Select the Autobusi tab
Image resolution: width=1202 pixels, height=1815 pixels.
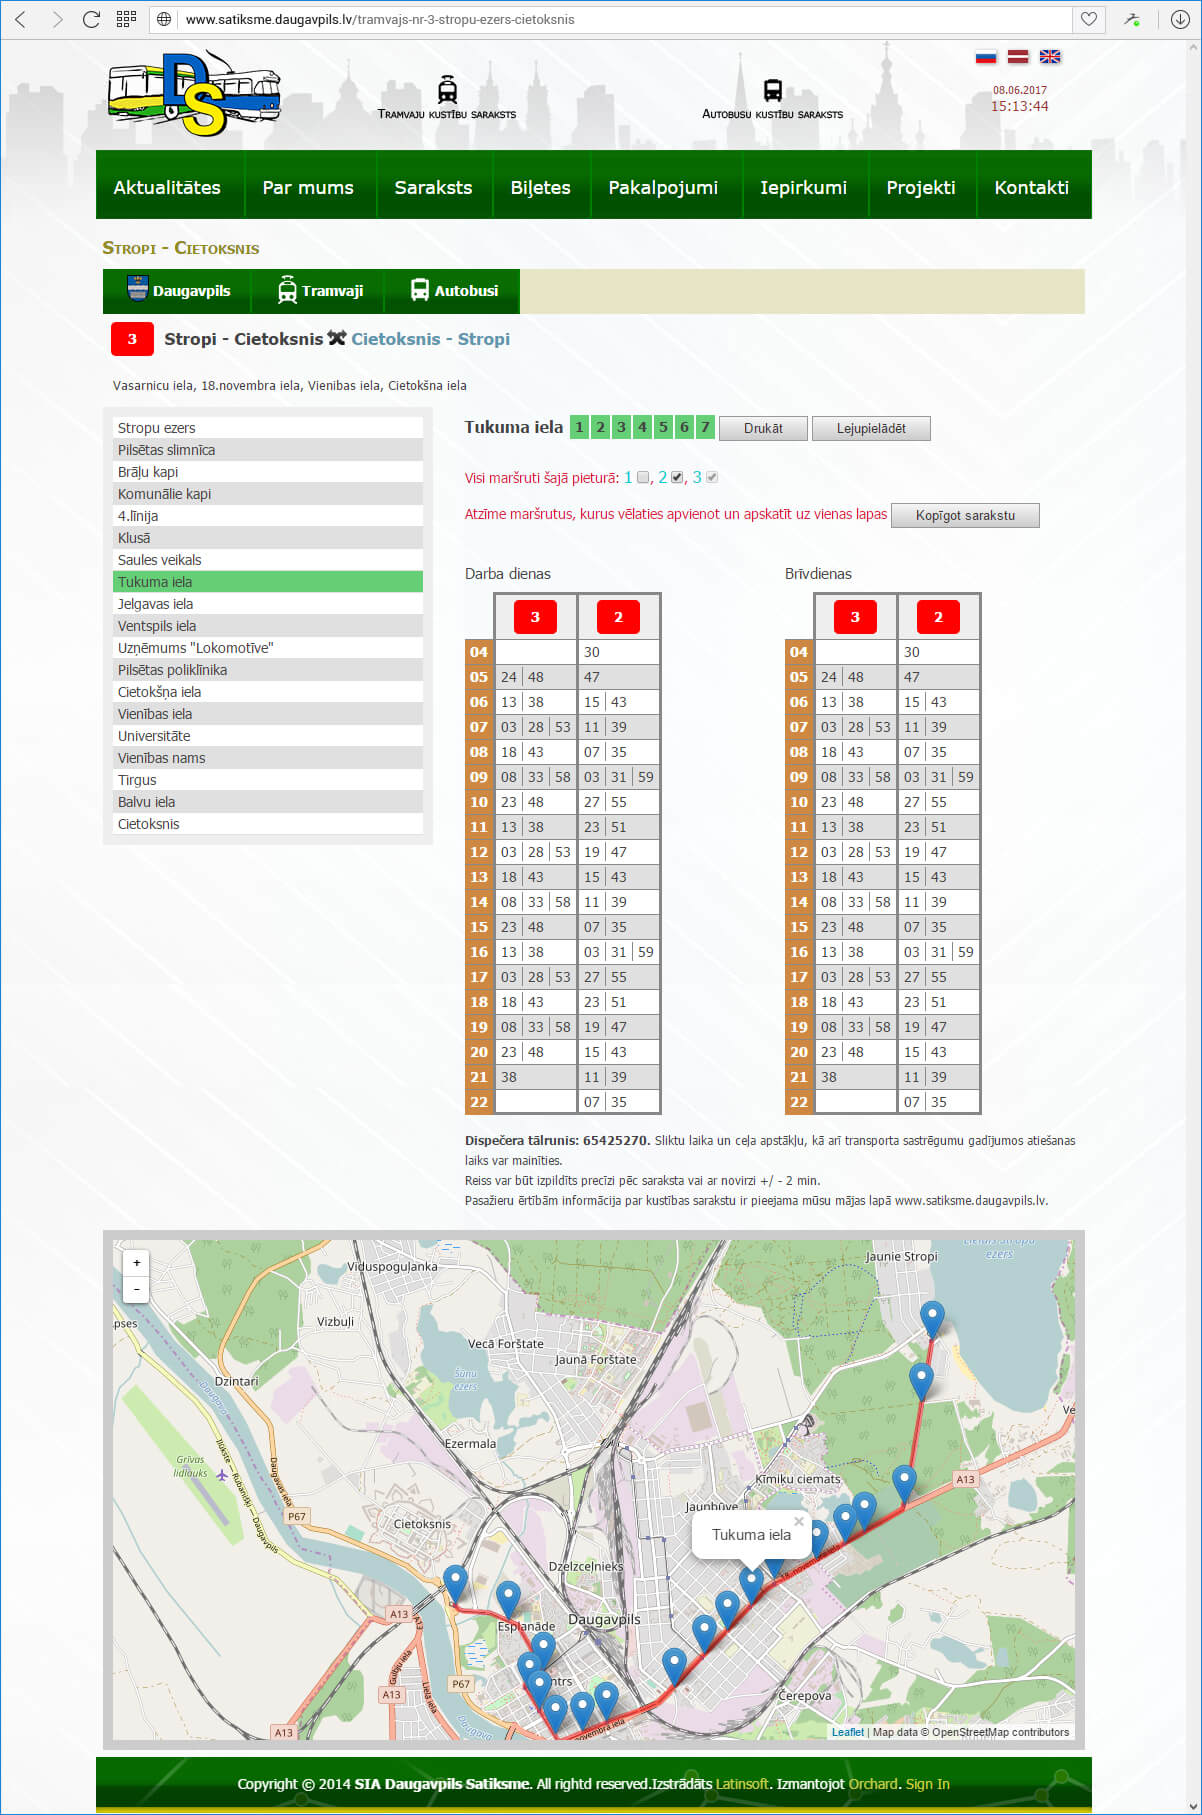(453, 291)
